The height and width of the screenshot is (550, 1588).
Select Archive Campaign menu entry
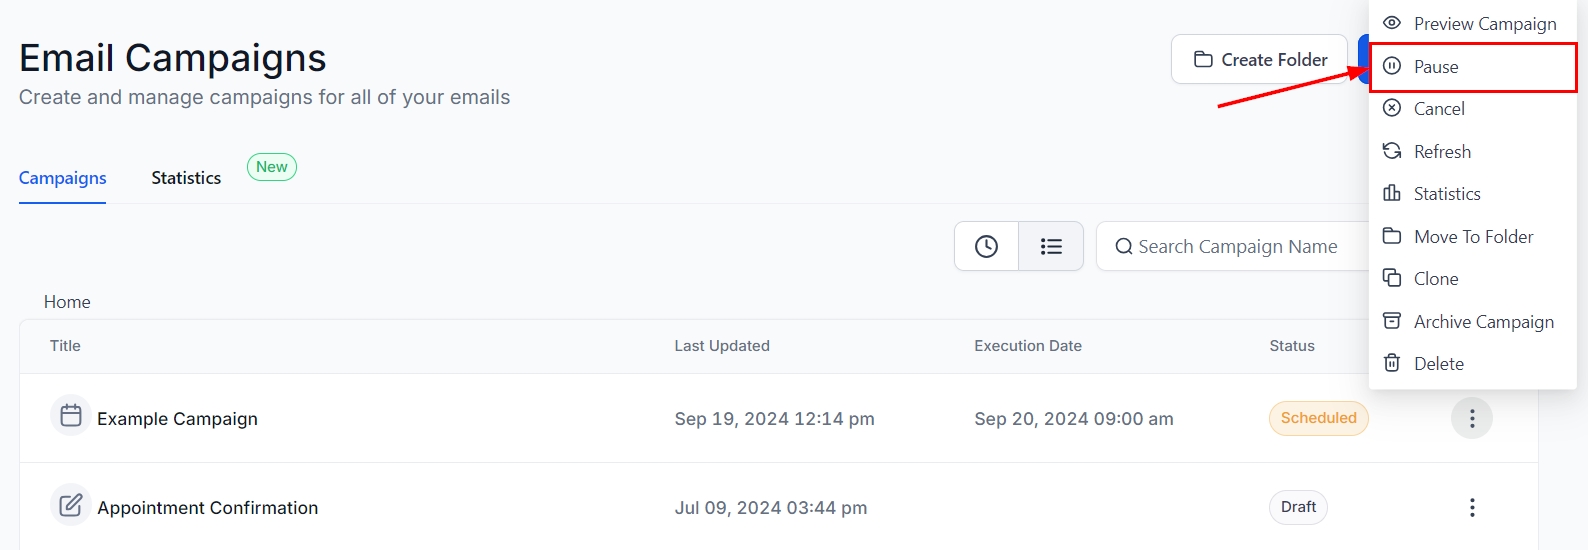click(1483, 322)
